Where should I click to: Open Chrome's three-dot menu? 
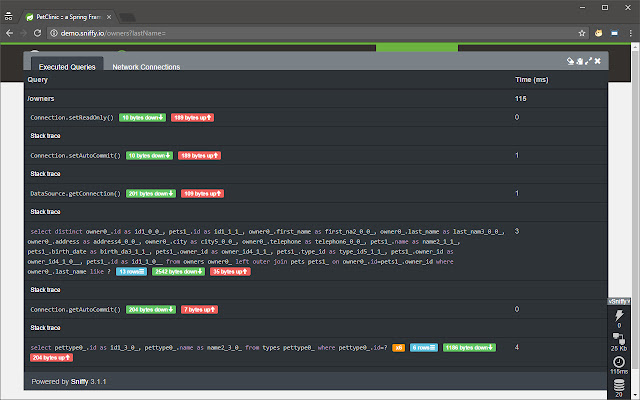[x=628, y=33]
